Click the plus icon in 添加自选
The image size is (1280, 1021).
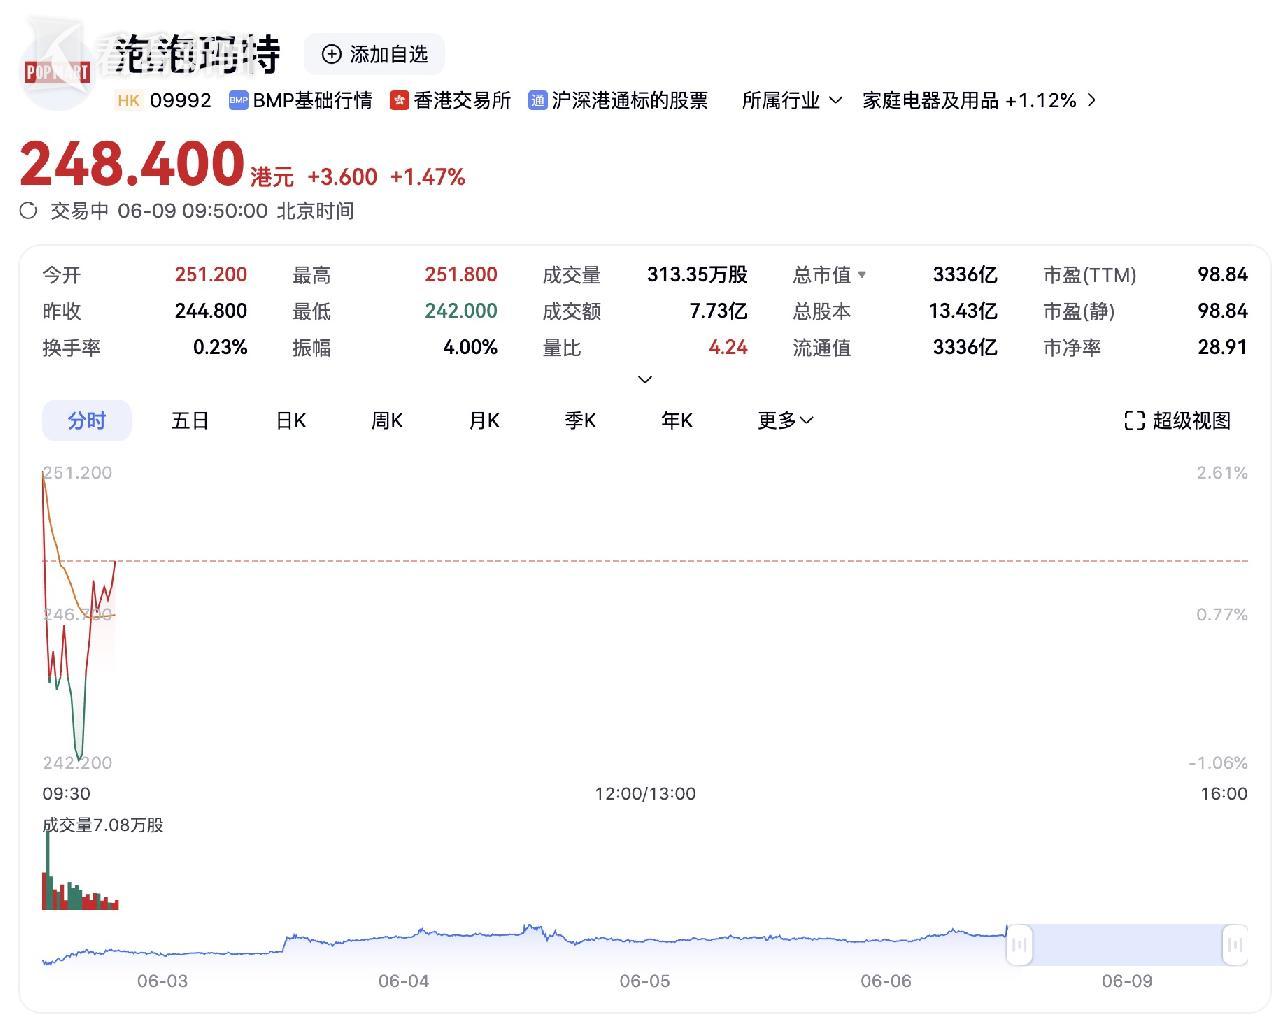(331, 54)
